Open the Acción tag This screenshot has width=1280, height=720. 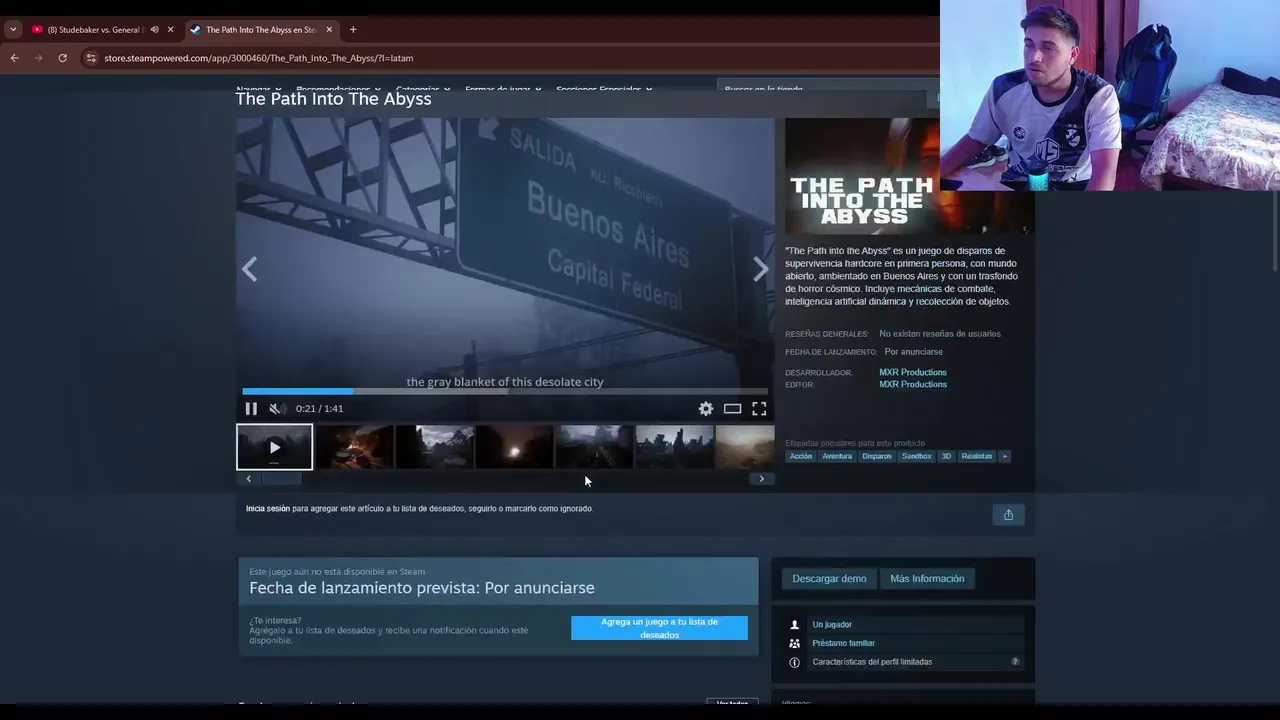point(801,456)
